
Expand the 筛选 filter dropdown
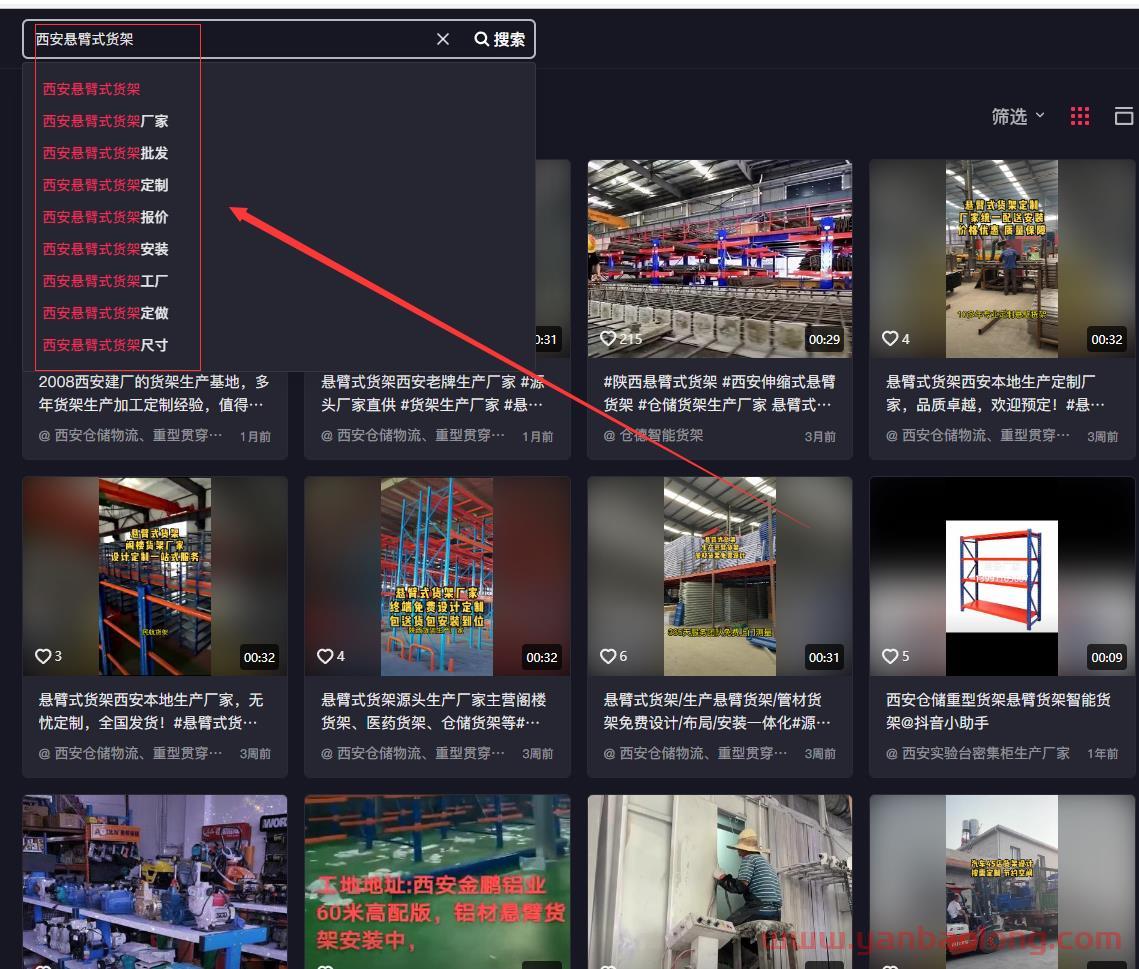[x=1018, y=117]
